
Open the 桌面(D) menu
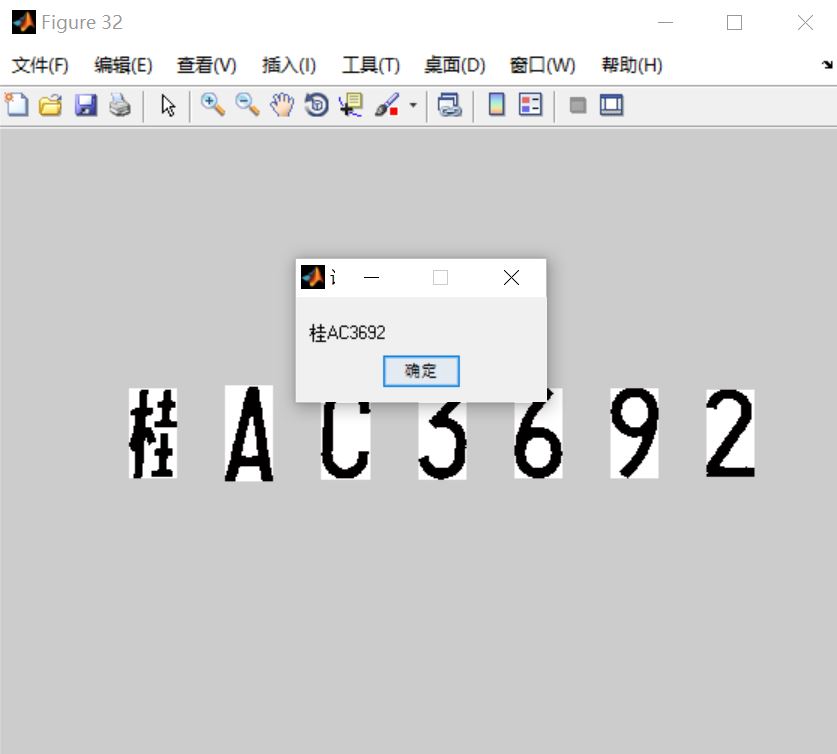(455, 65)
